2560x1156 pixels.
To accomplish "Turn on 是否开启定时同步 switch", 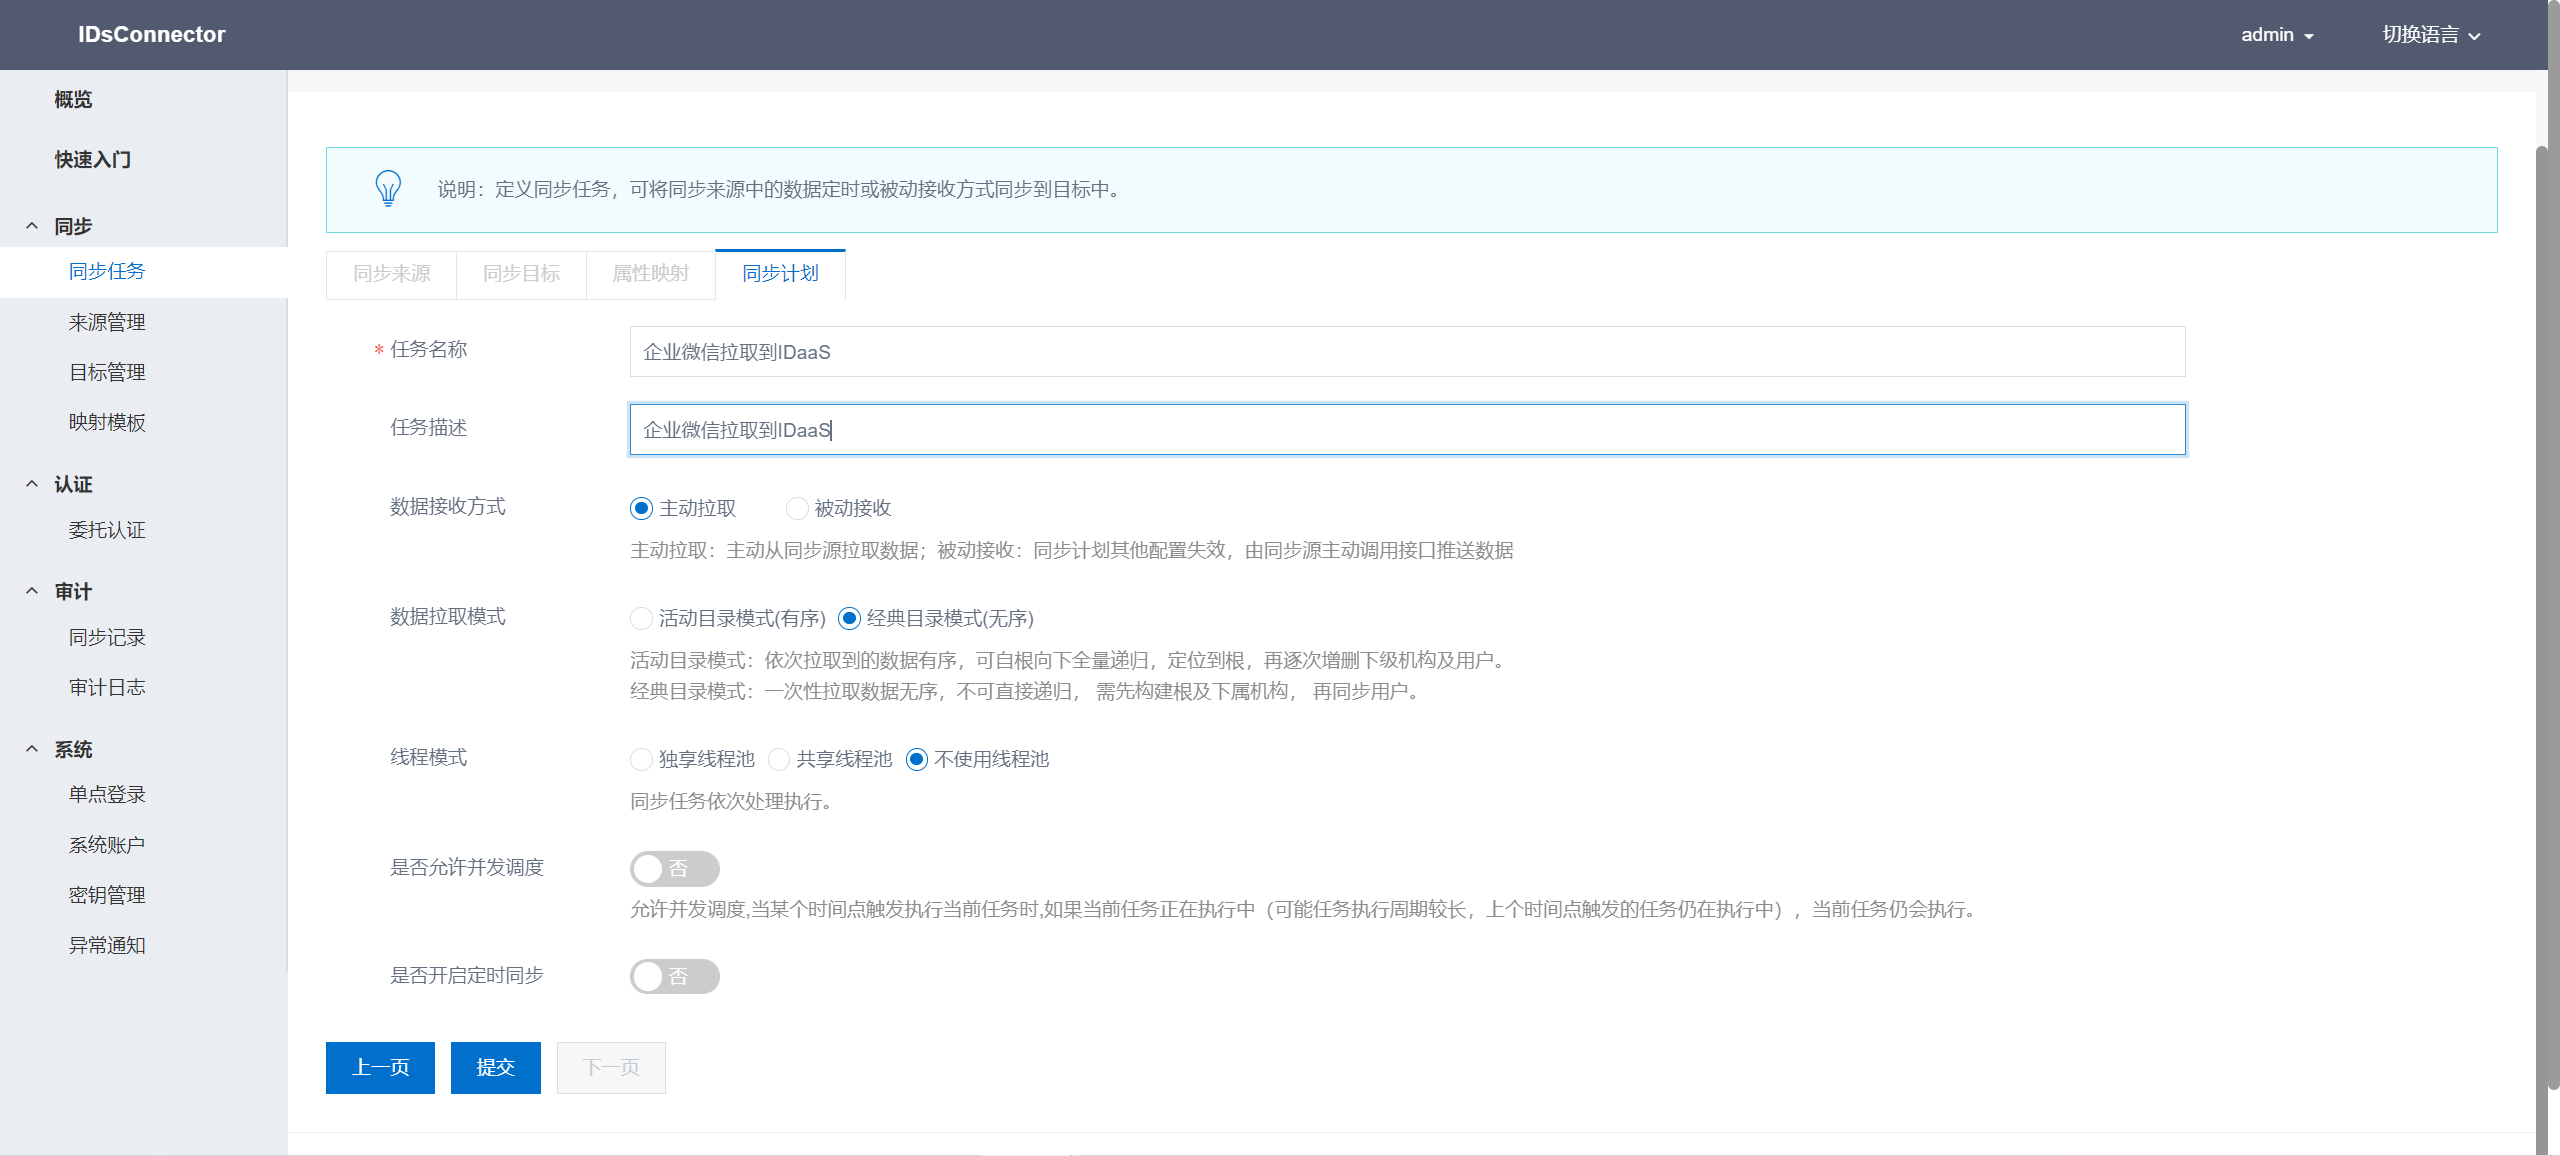I will (674, 976).
